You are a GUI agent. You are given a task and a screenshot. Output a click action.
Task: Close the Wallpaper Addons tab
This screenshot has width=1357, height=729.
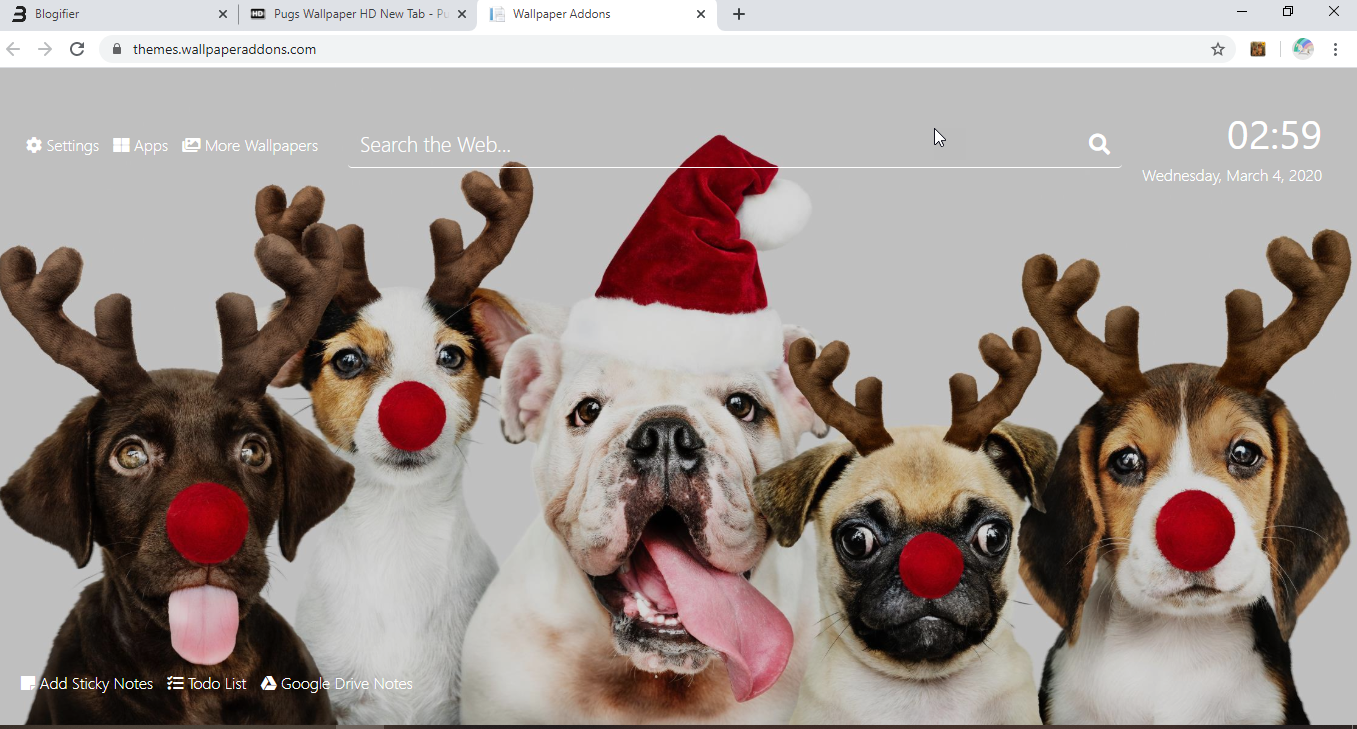pyautogui.click(x=701, y=14)
